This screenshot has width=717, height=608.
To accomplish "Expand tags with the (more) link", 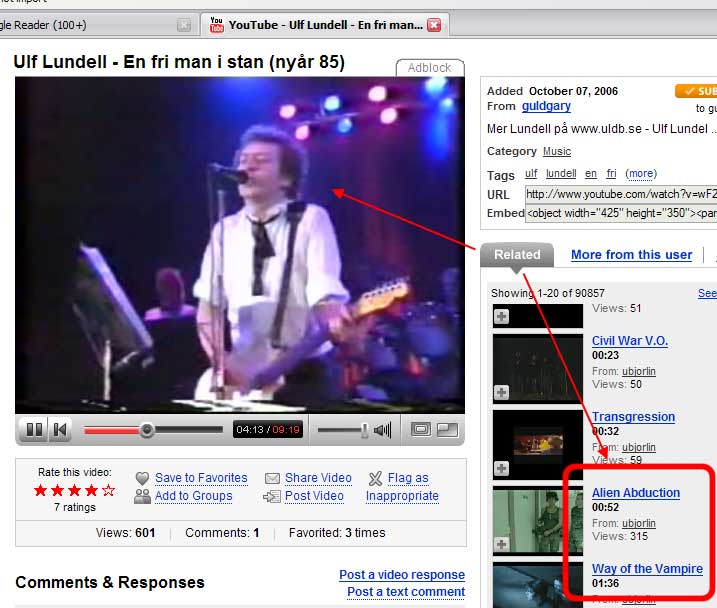I will click(641, 174).
